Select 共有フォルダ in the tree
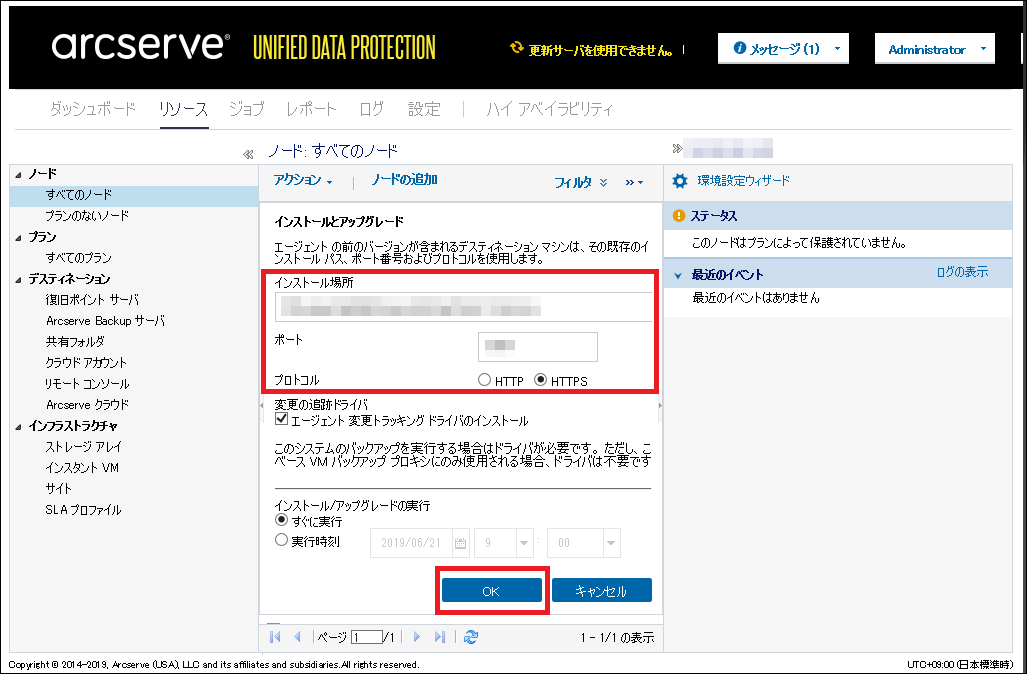The height and width of the screenshot is (674, 1027). pos(75,342)
